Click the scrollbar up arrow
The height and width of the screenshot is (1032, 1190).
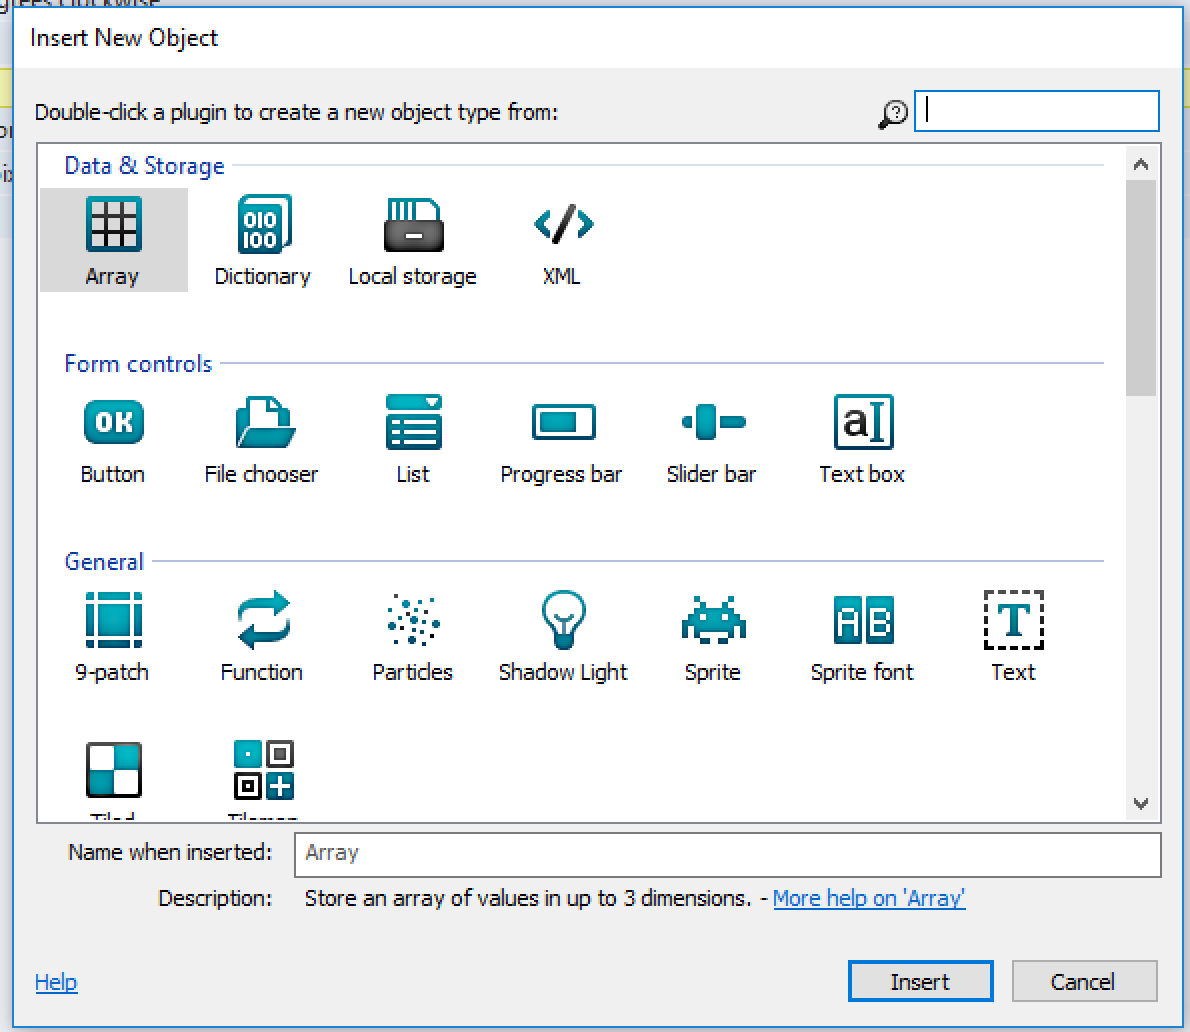click(x=1141, y=164)
